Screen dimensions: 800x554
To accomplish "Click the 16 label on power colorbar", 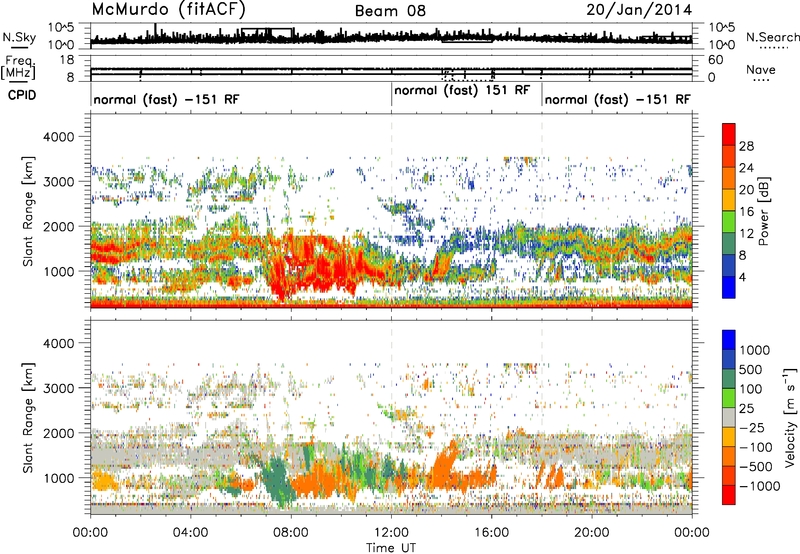I will (746, 212).
